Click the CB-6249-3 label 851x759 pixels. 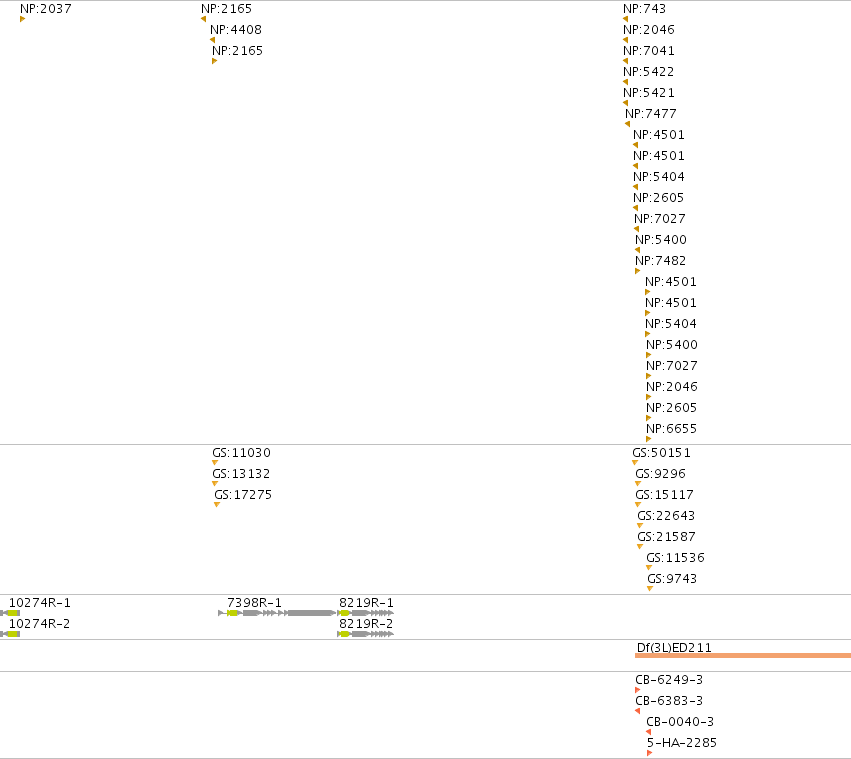[669, 680]
